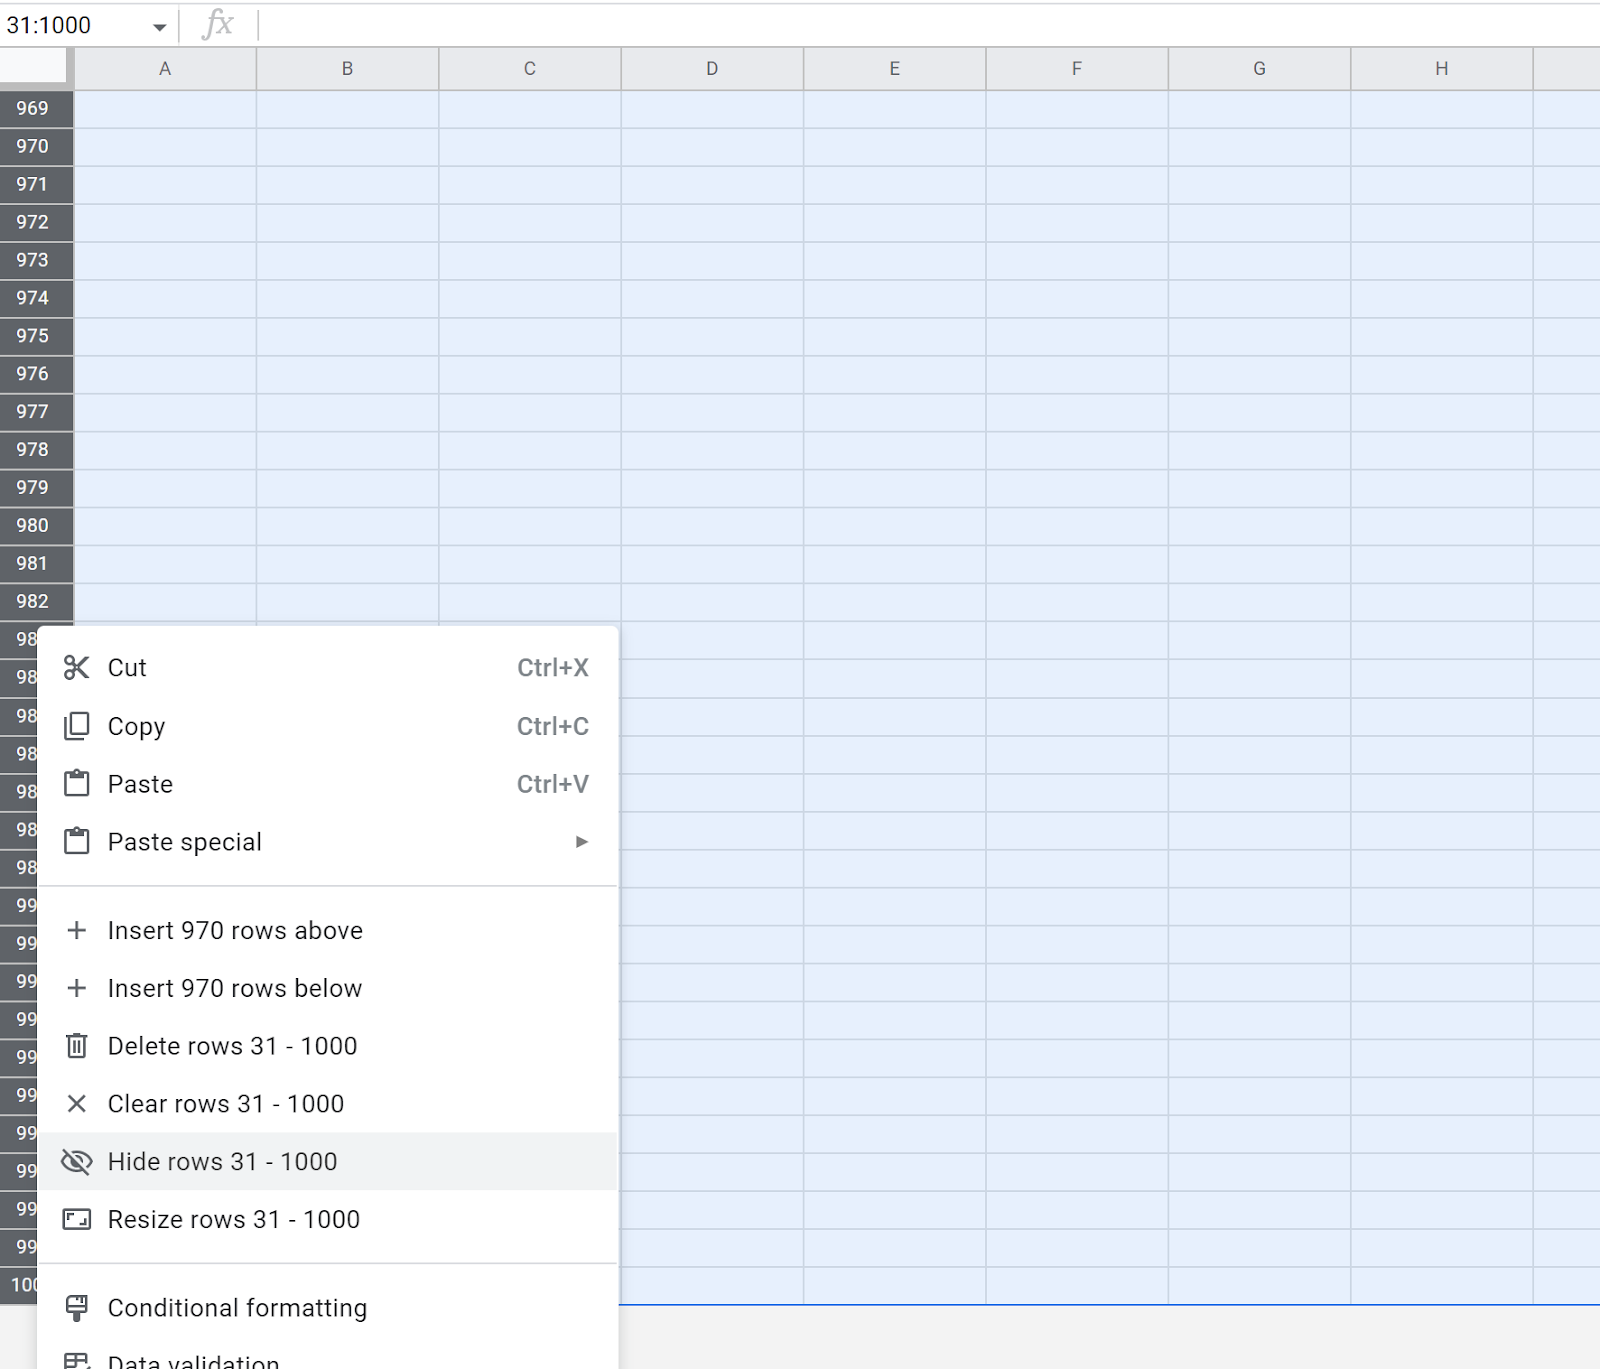Click the Resize rows icon

(77, 1219)
